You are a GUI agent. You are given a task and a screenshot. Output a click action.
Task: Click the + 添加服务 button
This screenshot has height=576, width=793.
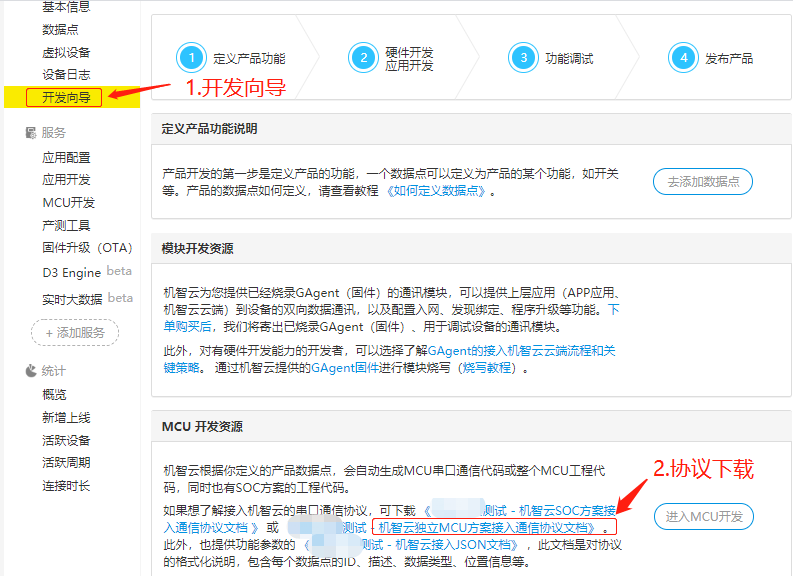coord(75,333)
